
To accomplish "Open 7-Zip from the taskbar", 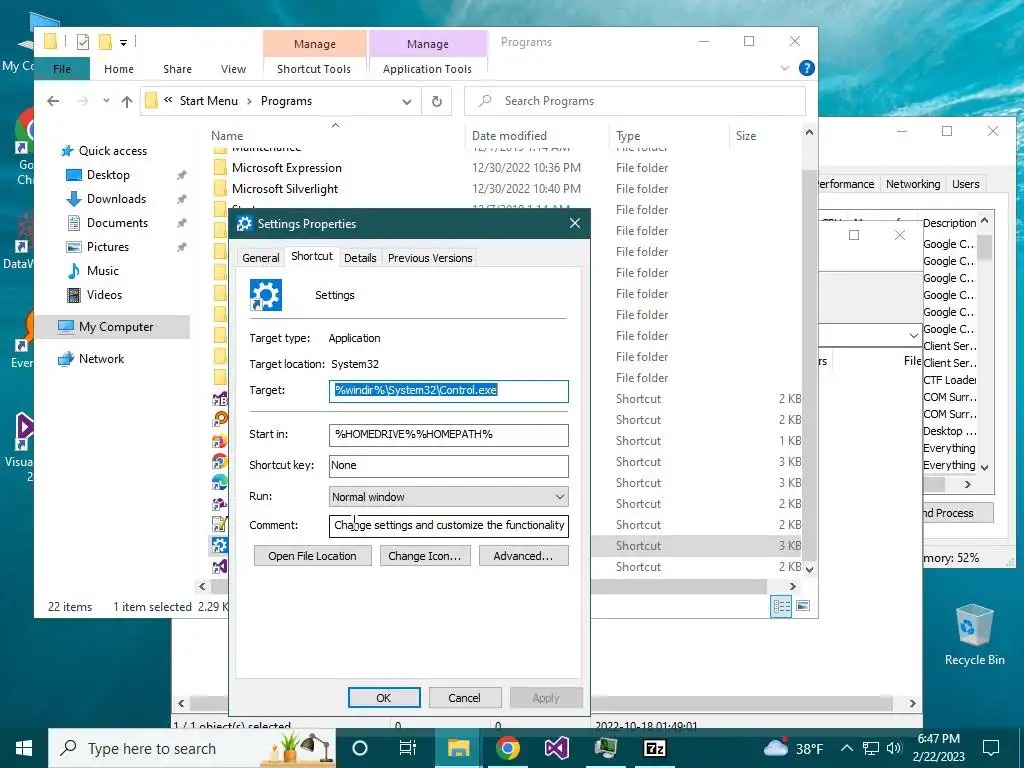I will (x=654, y=748).
